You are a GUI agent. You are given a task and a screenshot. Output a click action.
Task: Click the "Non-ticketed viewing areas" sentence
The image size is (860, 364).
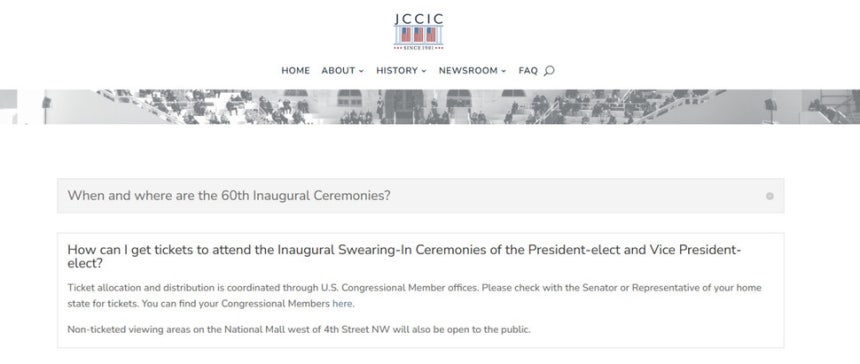point(299,330)
